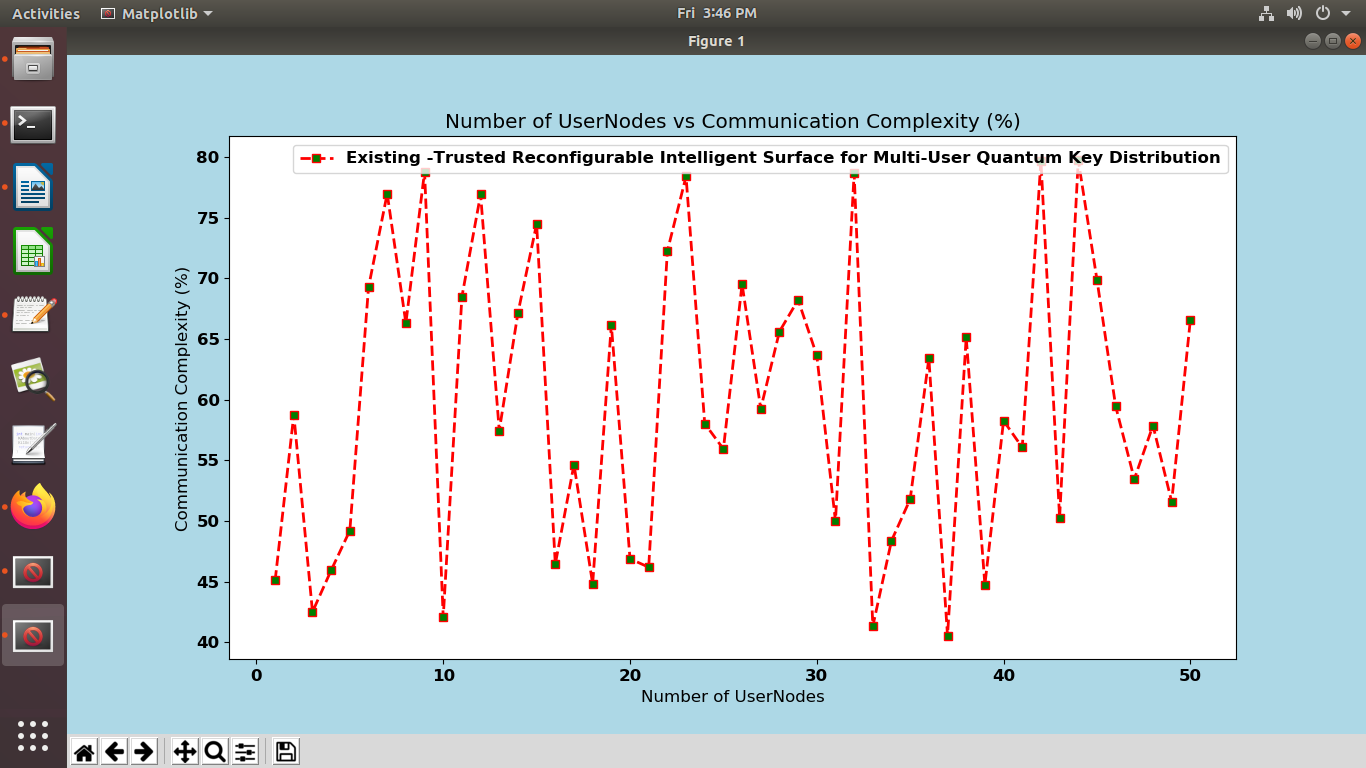Select the Pan axes tool

(x=185, y=752)
